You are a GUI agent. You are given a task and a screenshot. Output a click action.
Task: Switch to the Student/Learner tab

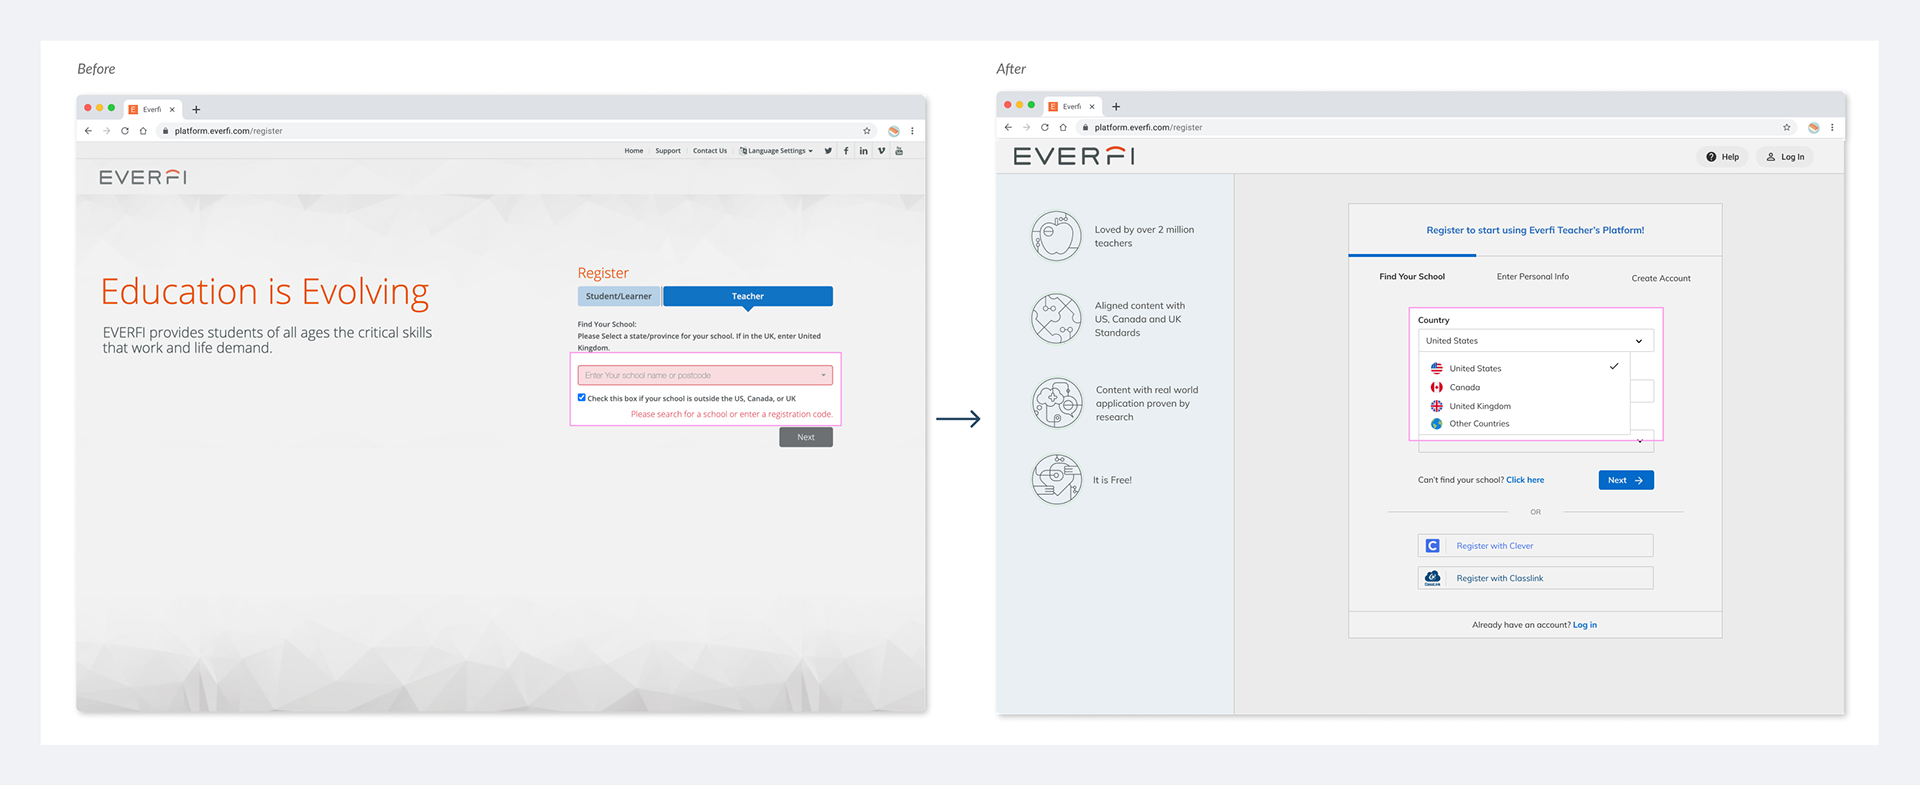pos(619,296)
